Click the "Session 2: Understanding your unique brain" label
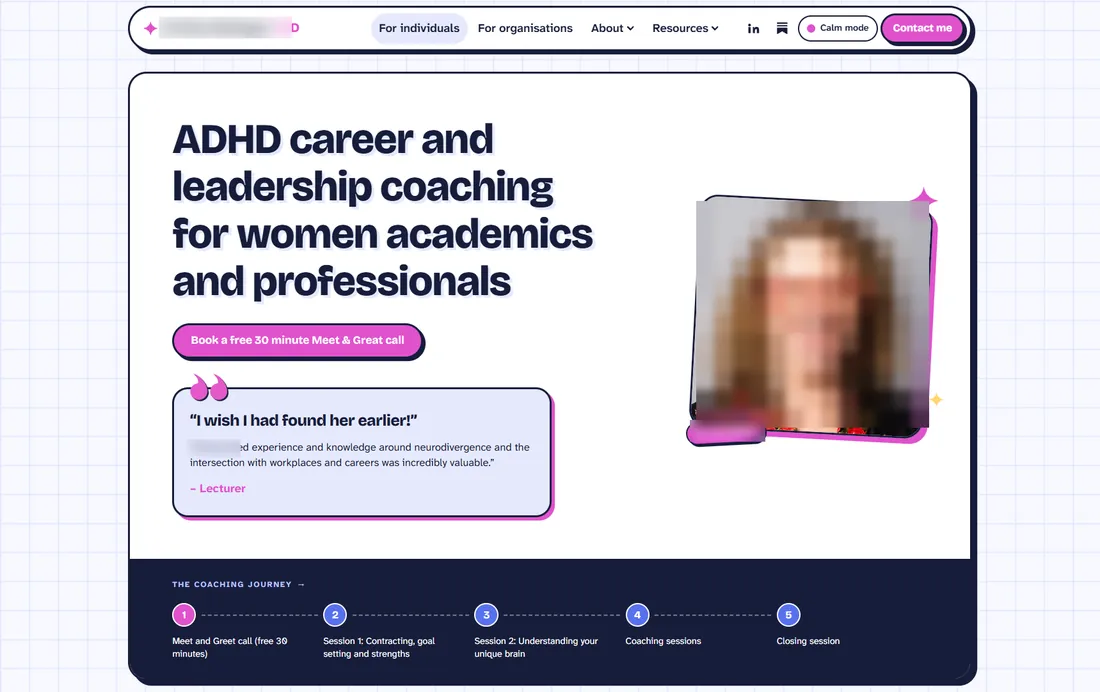 536,647
